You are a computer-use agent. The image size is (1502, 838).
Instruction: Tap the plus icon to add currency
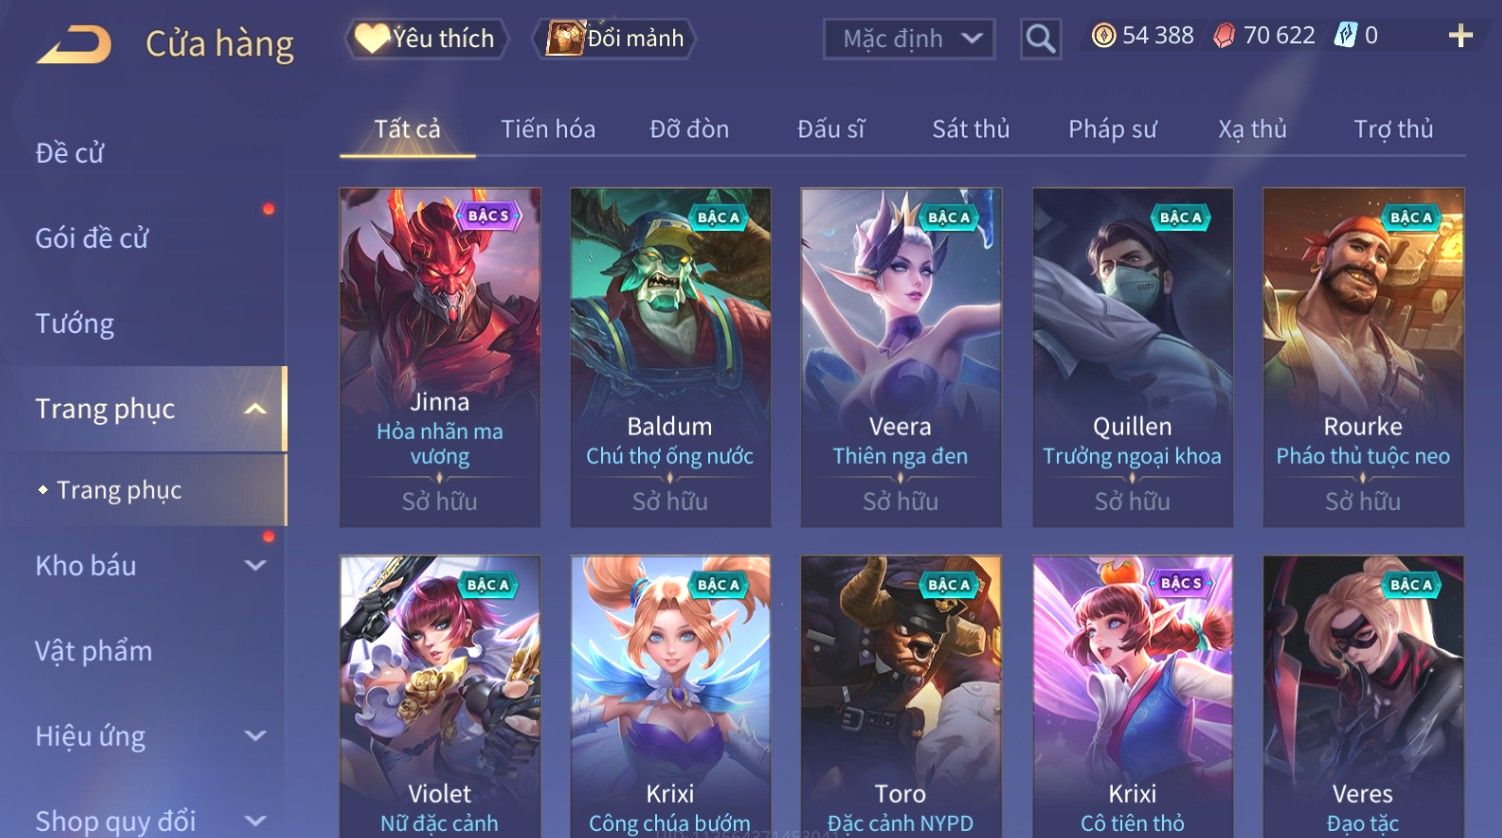(x=1460, y=36)
